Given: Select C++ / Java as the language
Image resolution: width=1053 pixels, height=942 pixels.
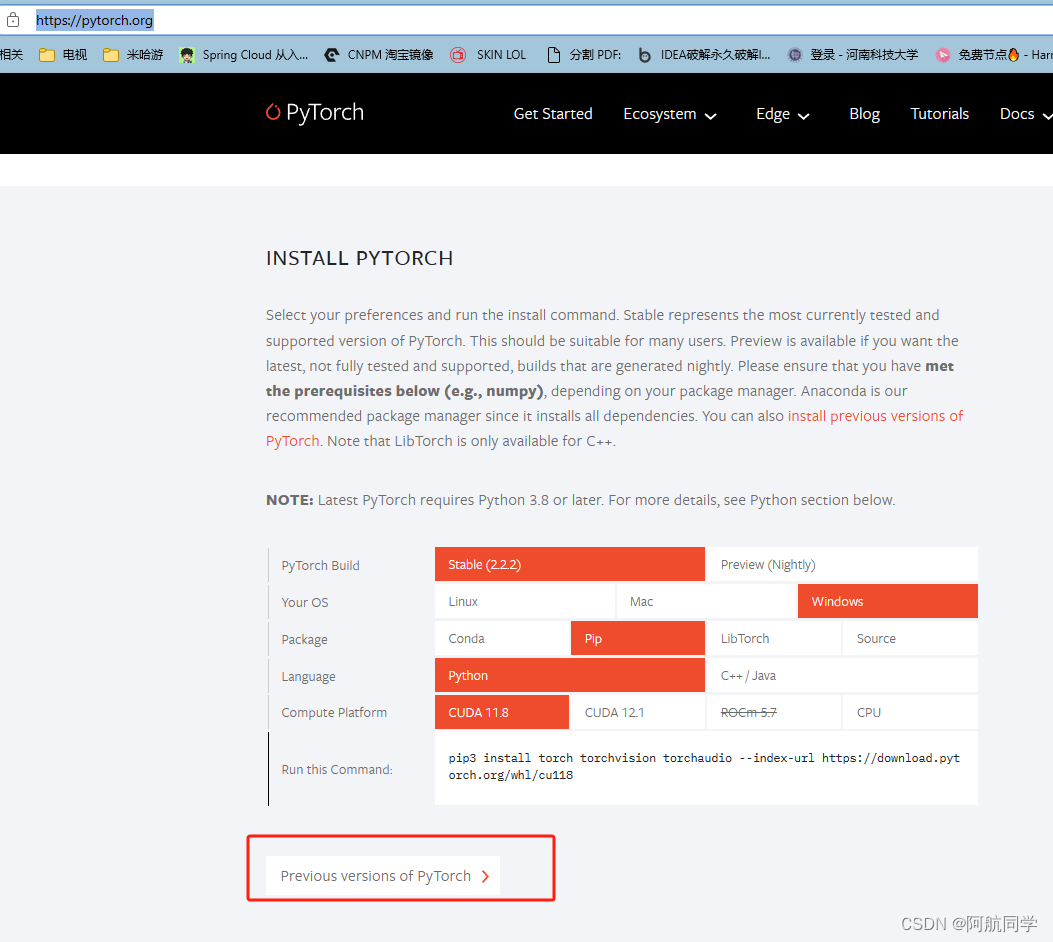Looking at the screenshot, I should click(x=842, y=675).
